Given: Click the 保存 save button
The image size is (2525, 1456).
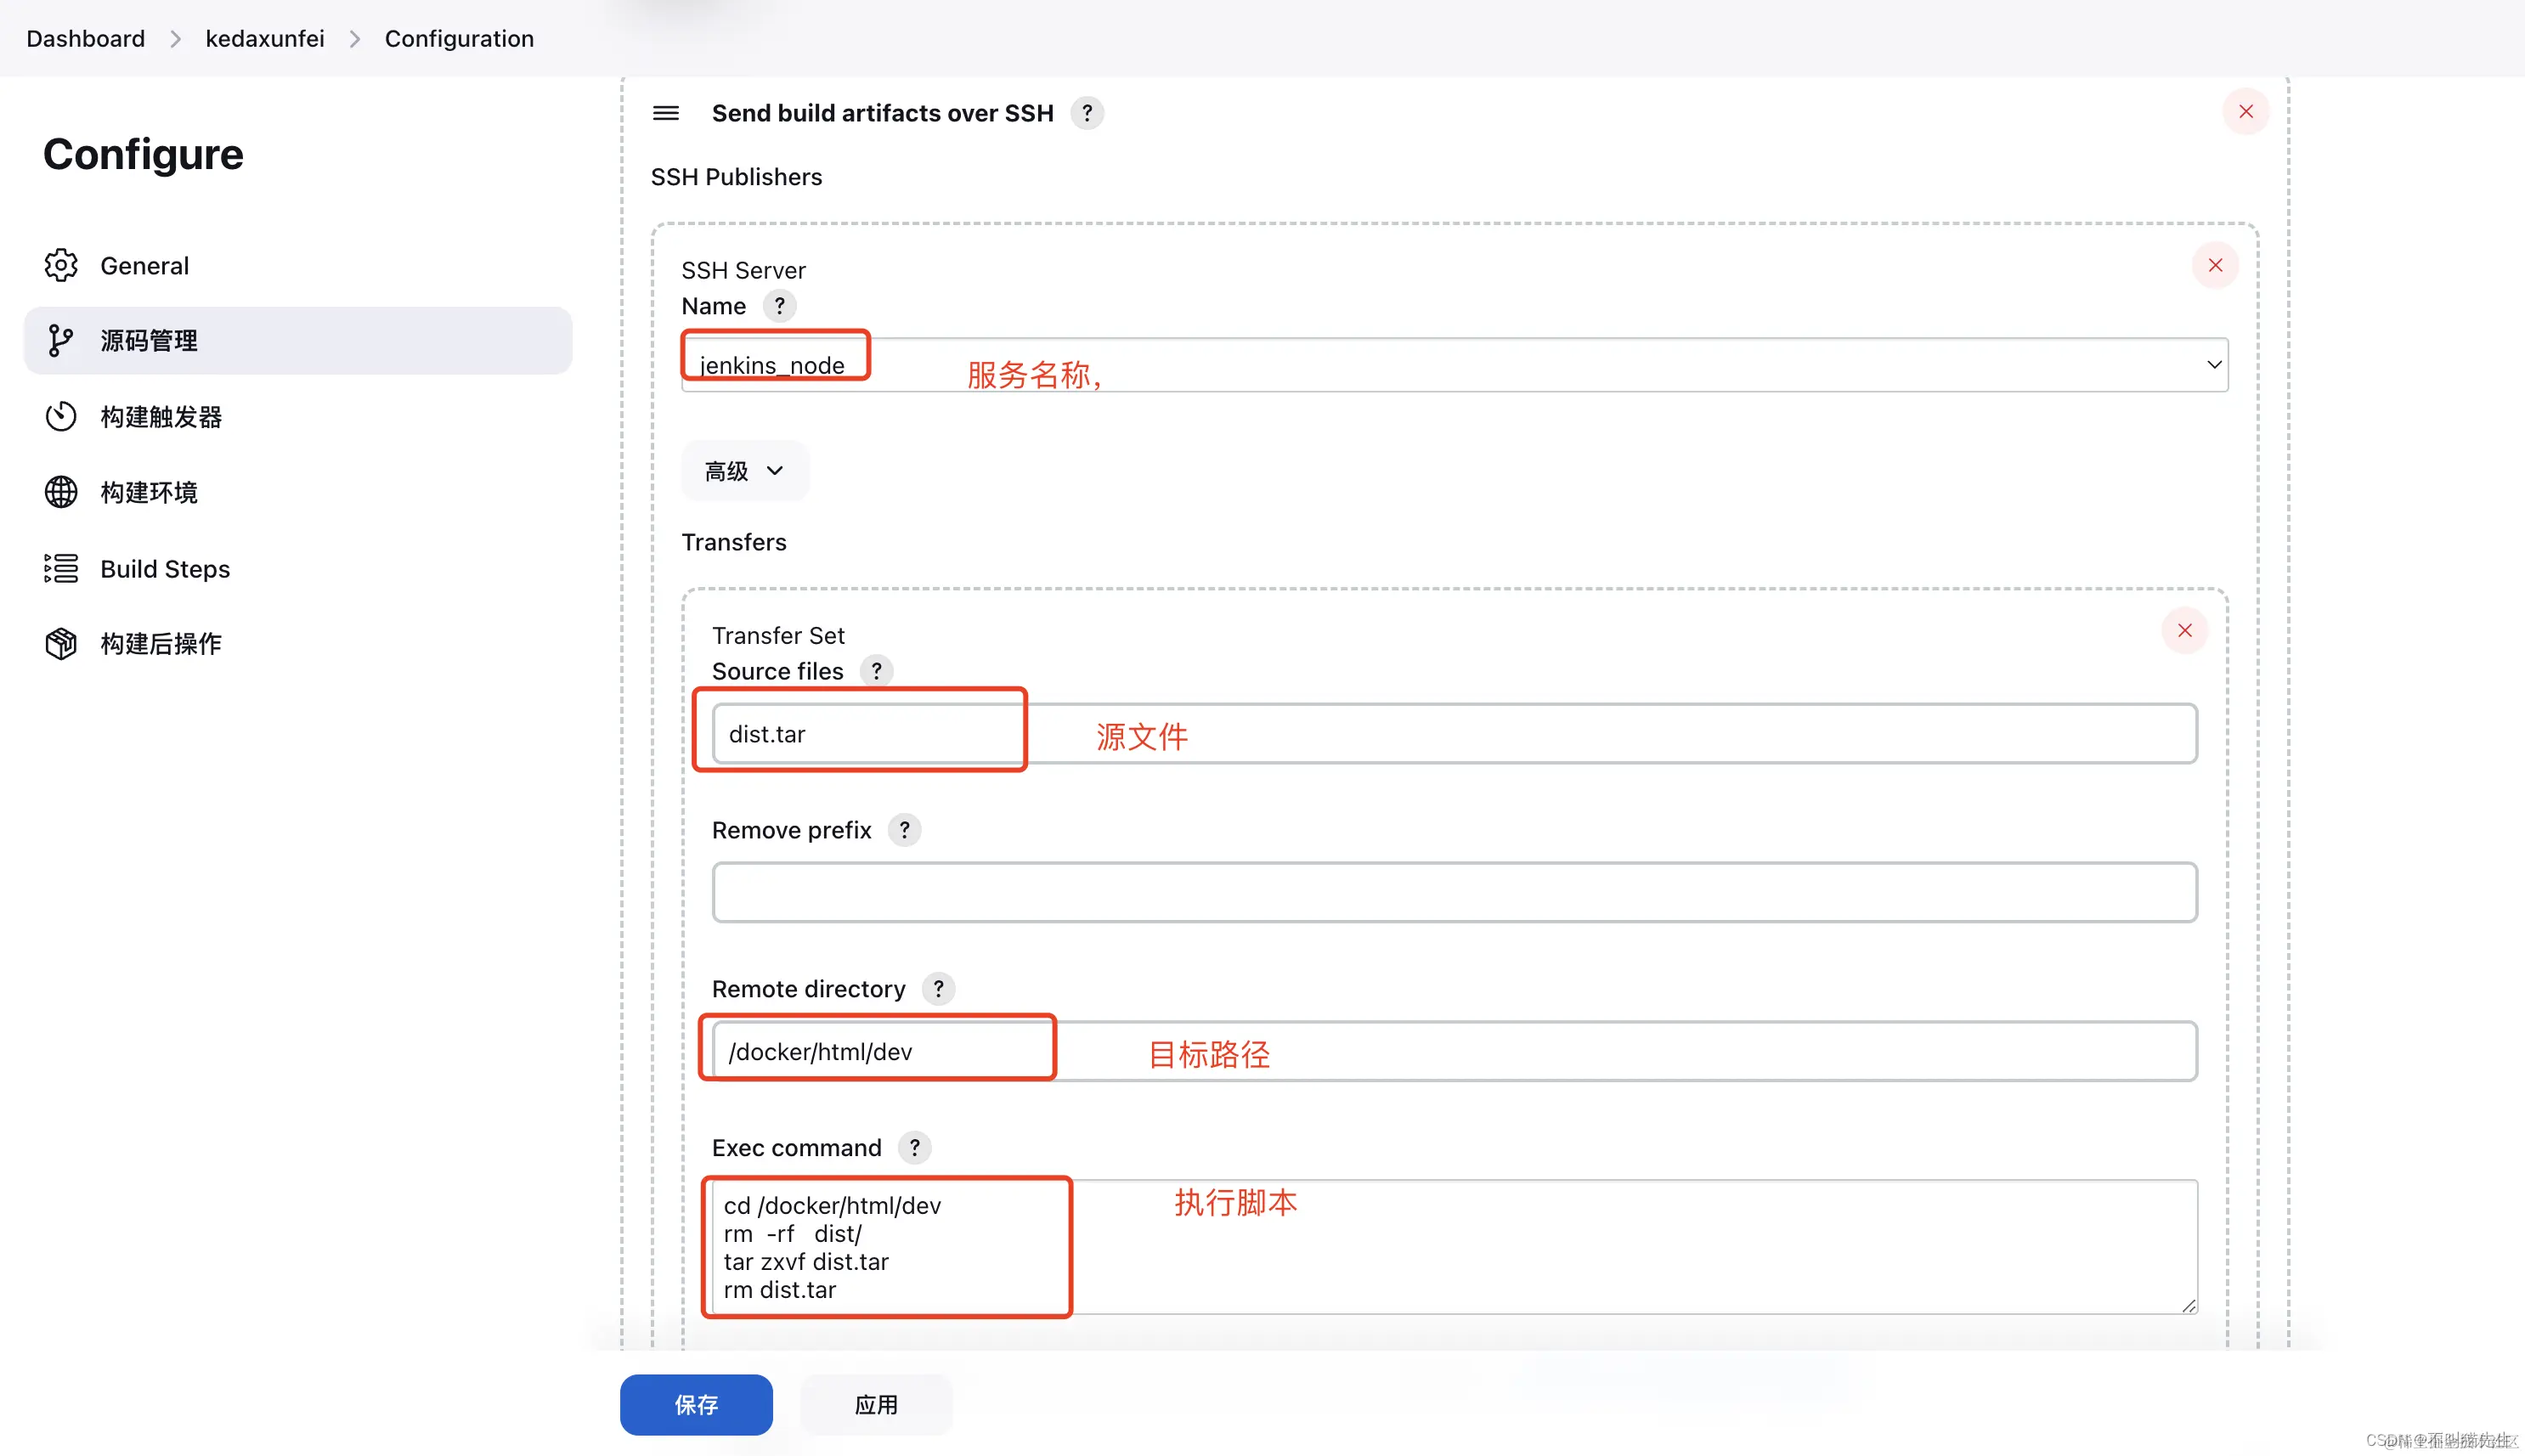Looking at the screenshot, I should click(696, 1404).
